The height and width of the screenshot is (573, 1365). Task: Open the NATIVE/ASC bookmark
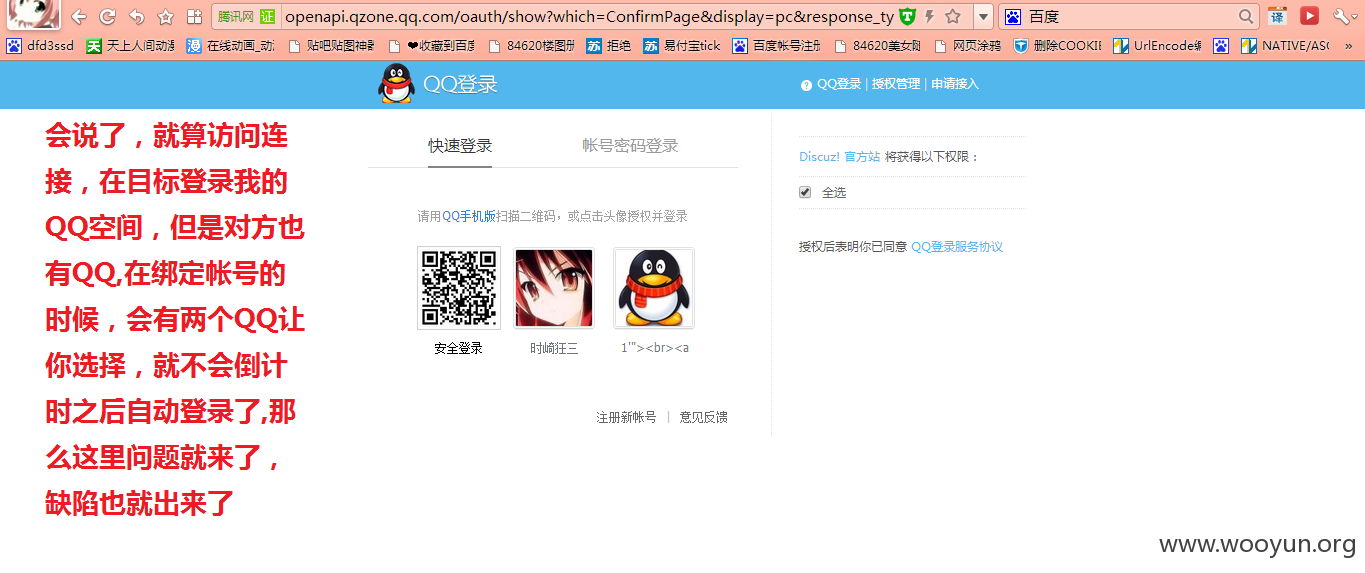coord(1285,46)
